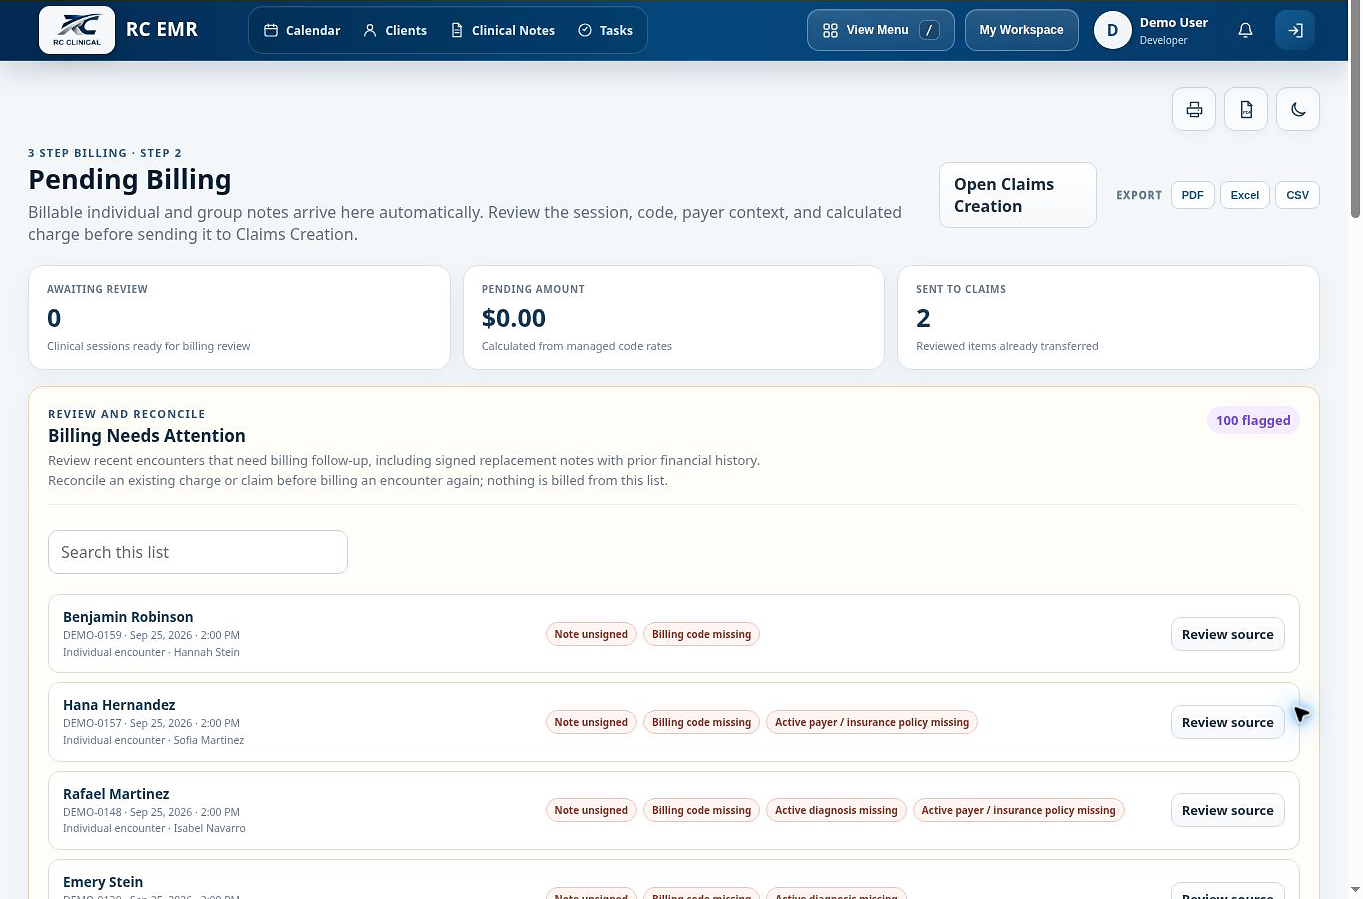The width and height of the screenshot is (1363, 899).
Task: Click the Clients person icon
Action: (370, 30)
